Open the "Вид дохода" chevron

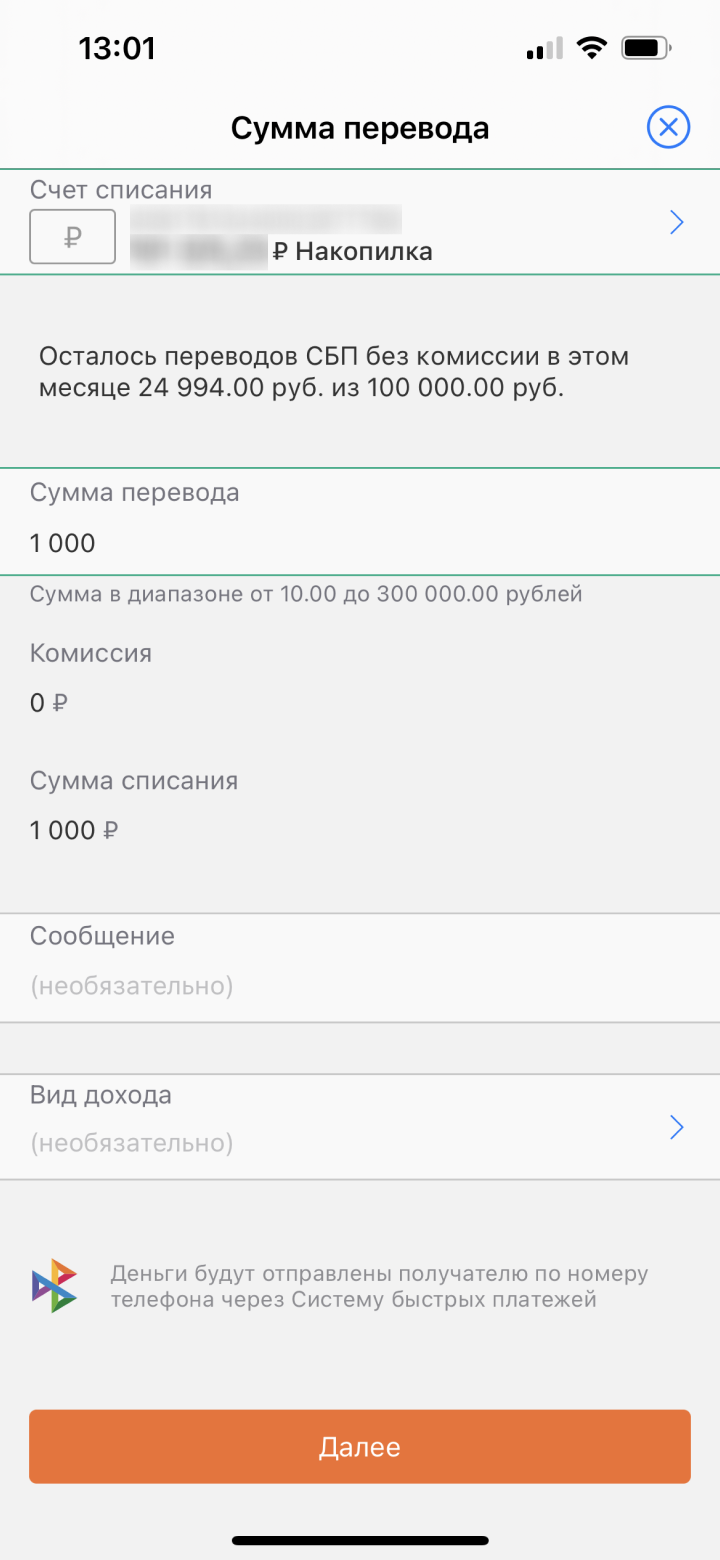pyautogui.click(x=677, y=1128)
